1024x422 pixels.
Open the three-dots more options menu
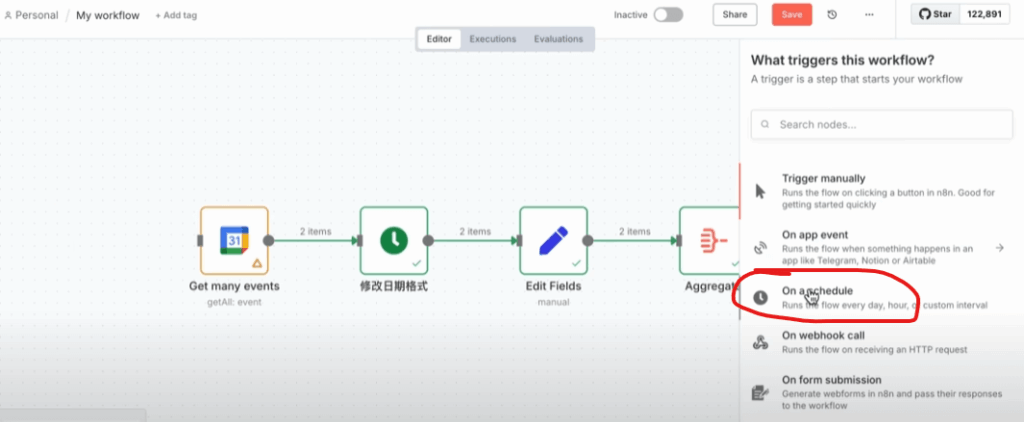point(869,15)
